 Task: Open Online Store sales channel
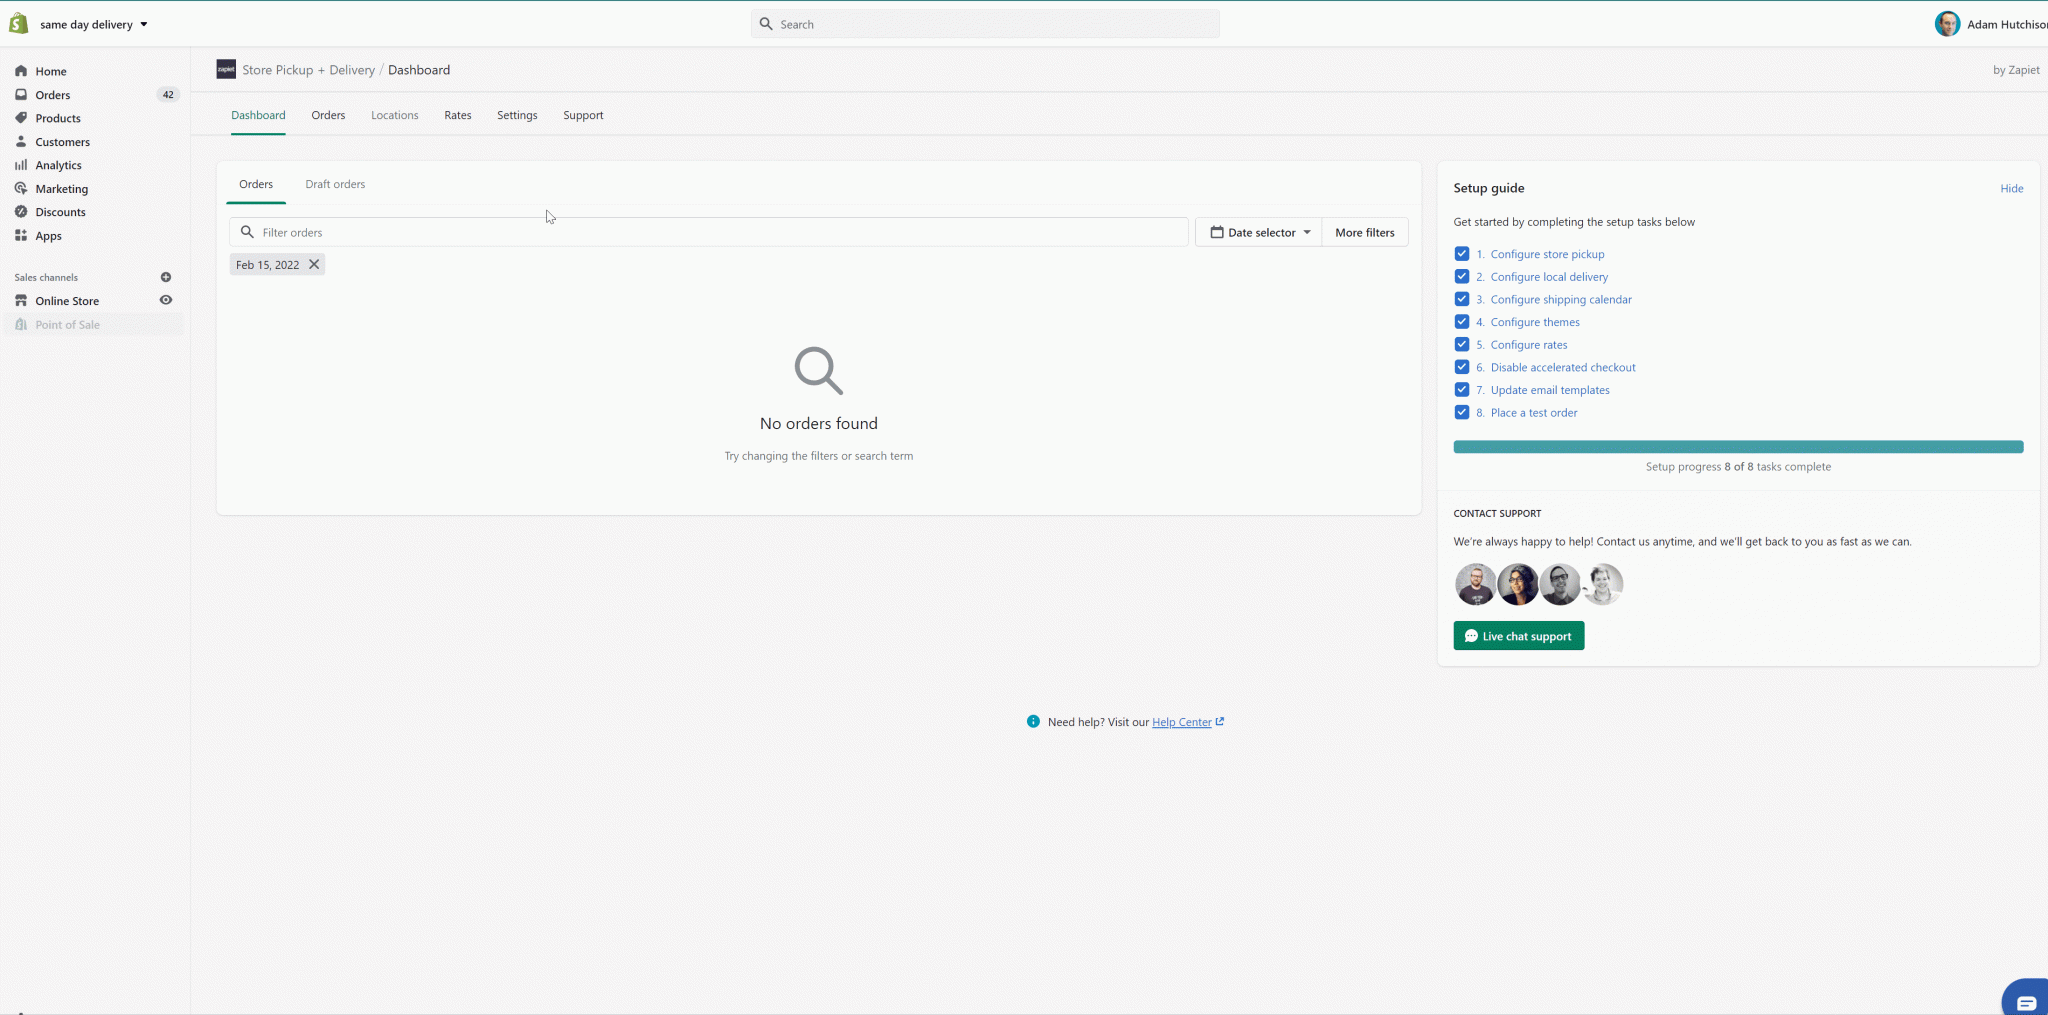point(67,301)
